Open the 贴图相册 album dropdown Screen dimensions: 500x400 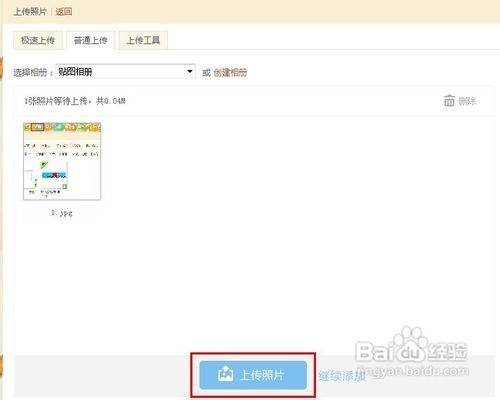tap(126, 71)
